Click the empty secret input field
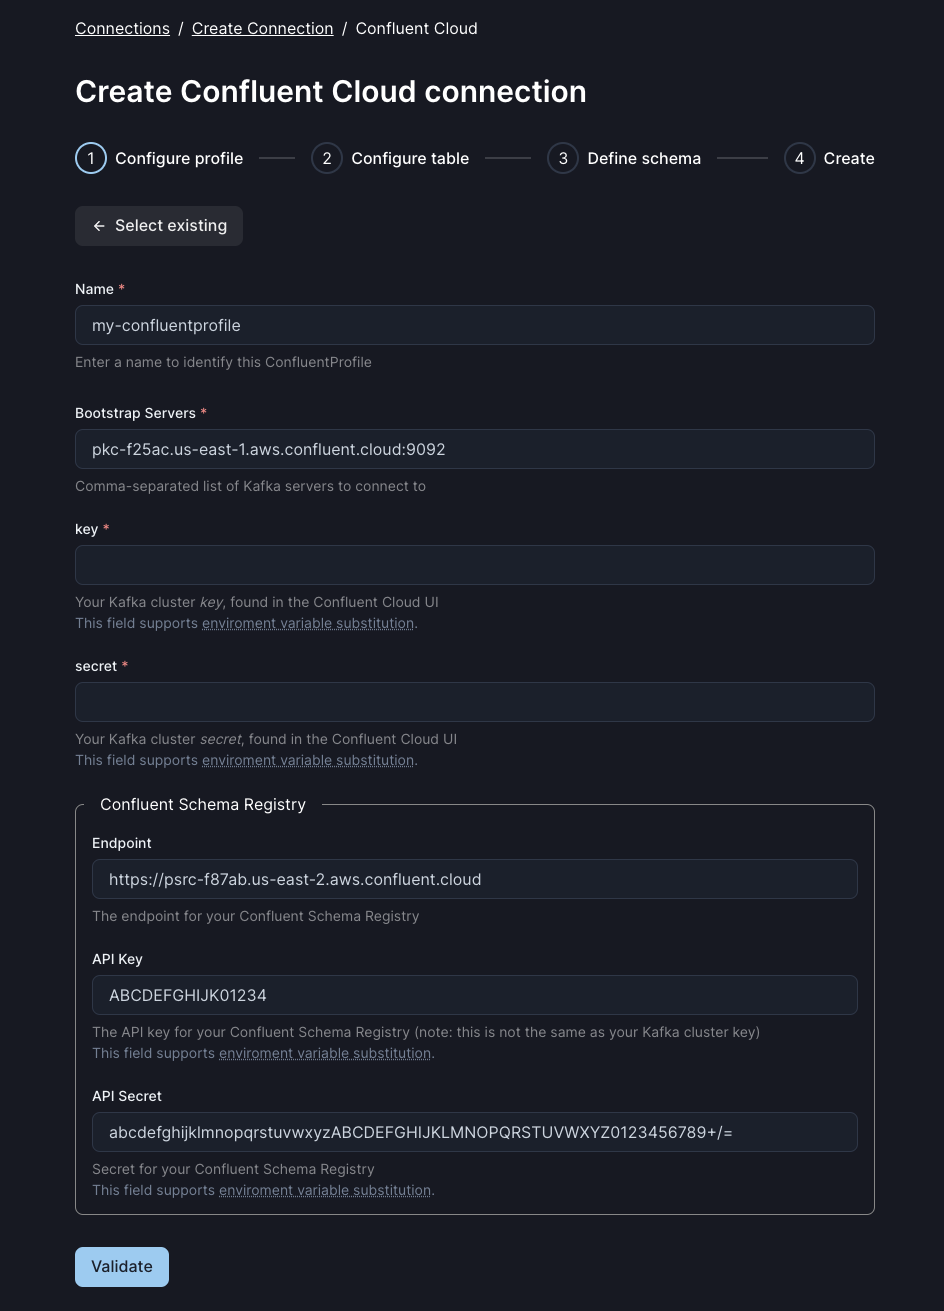The width and height of the screenshot is (944, 1311). coord(475,702)
